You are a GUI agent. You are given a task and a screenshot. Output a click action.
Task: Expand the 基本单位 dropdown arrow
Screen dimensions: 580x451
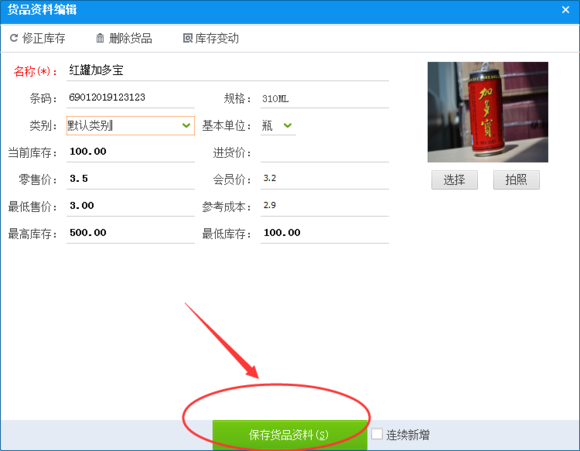287,125
